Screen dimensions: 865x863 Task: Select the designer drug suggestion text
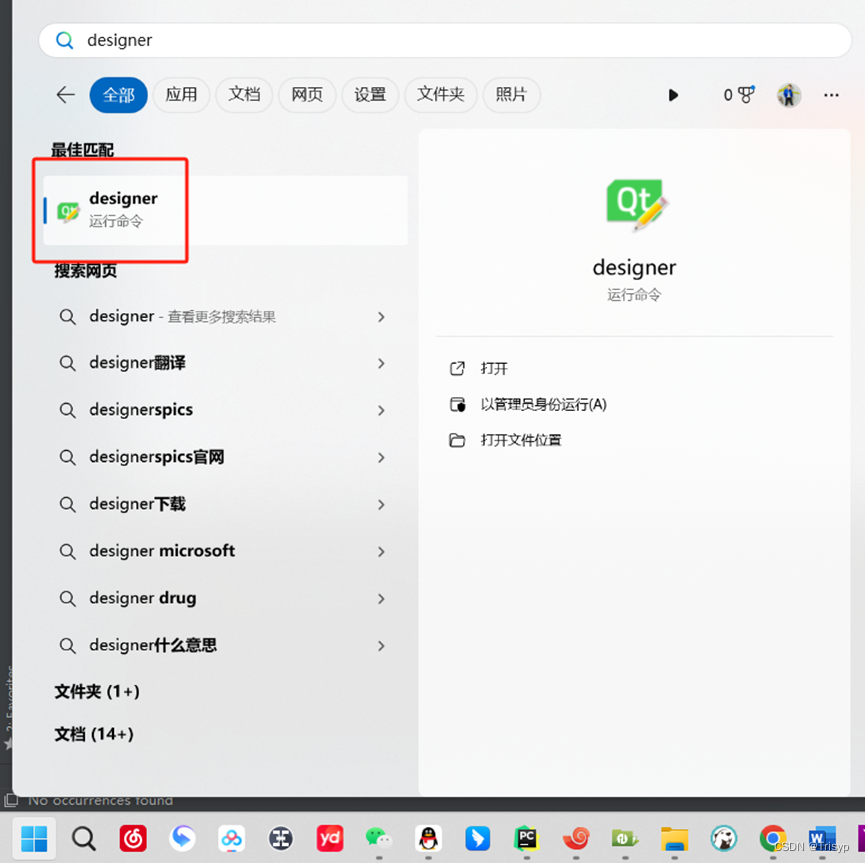pos(143,598)
